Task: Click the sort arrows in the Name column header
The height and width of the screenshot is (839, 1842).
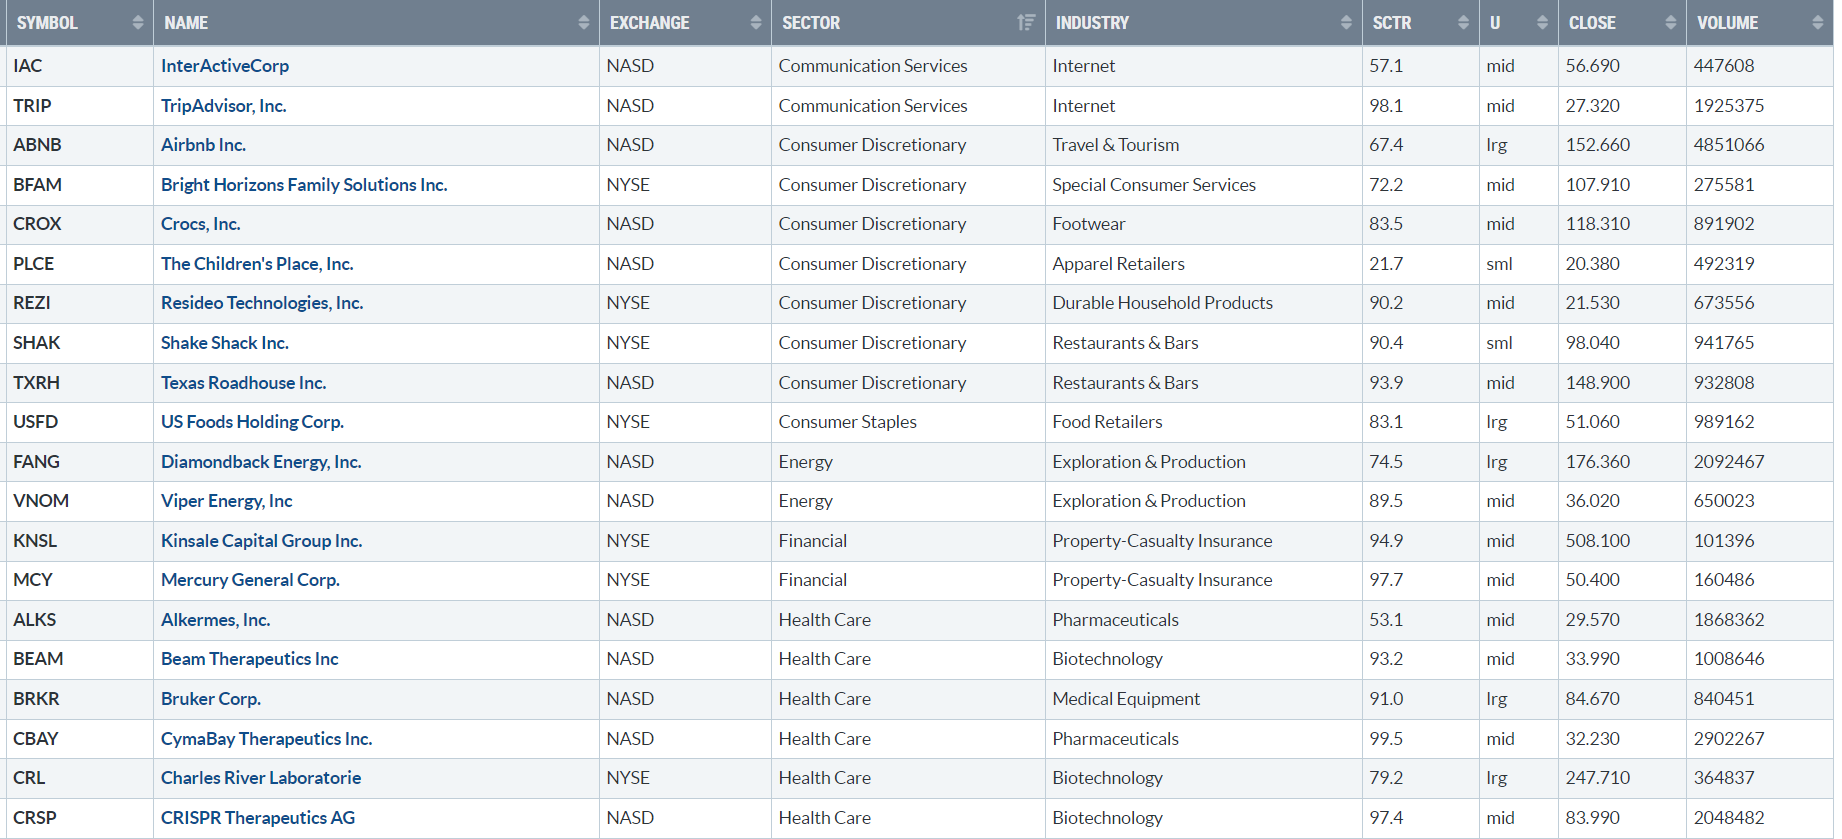Action: tap(583, 23)
